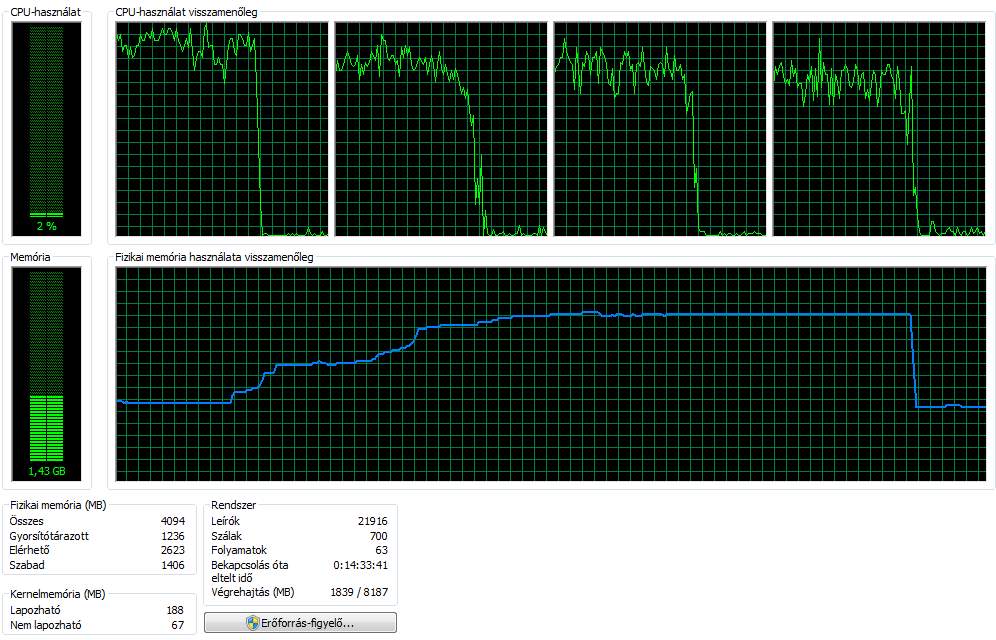Click the available memory value 2623
Image resolution: width=996 pixels, height=640 pixels.
(173, 550)
